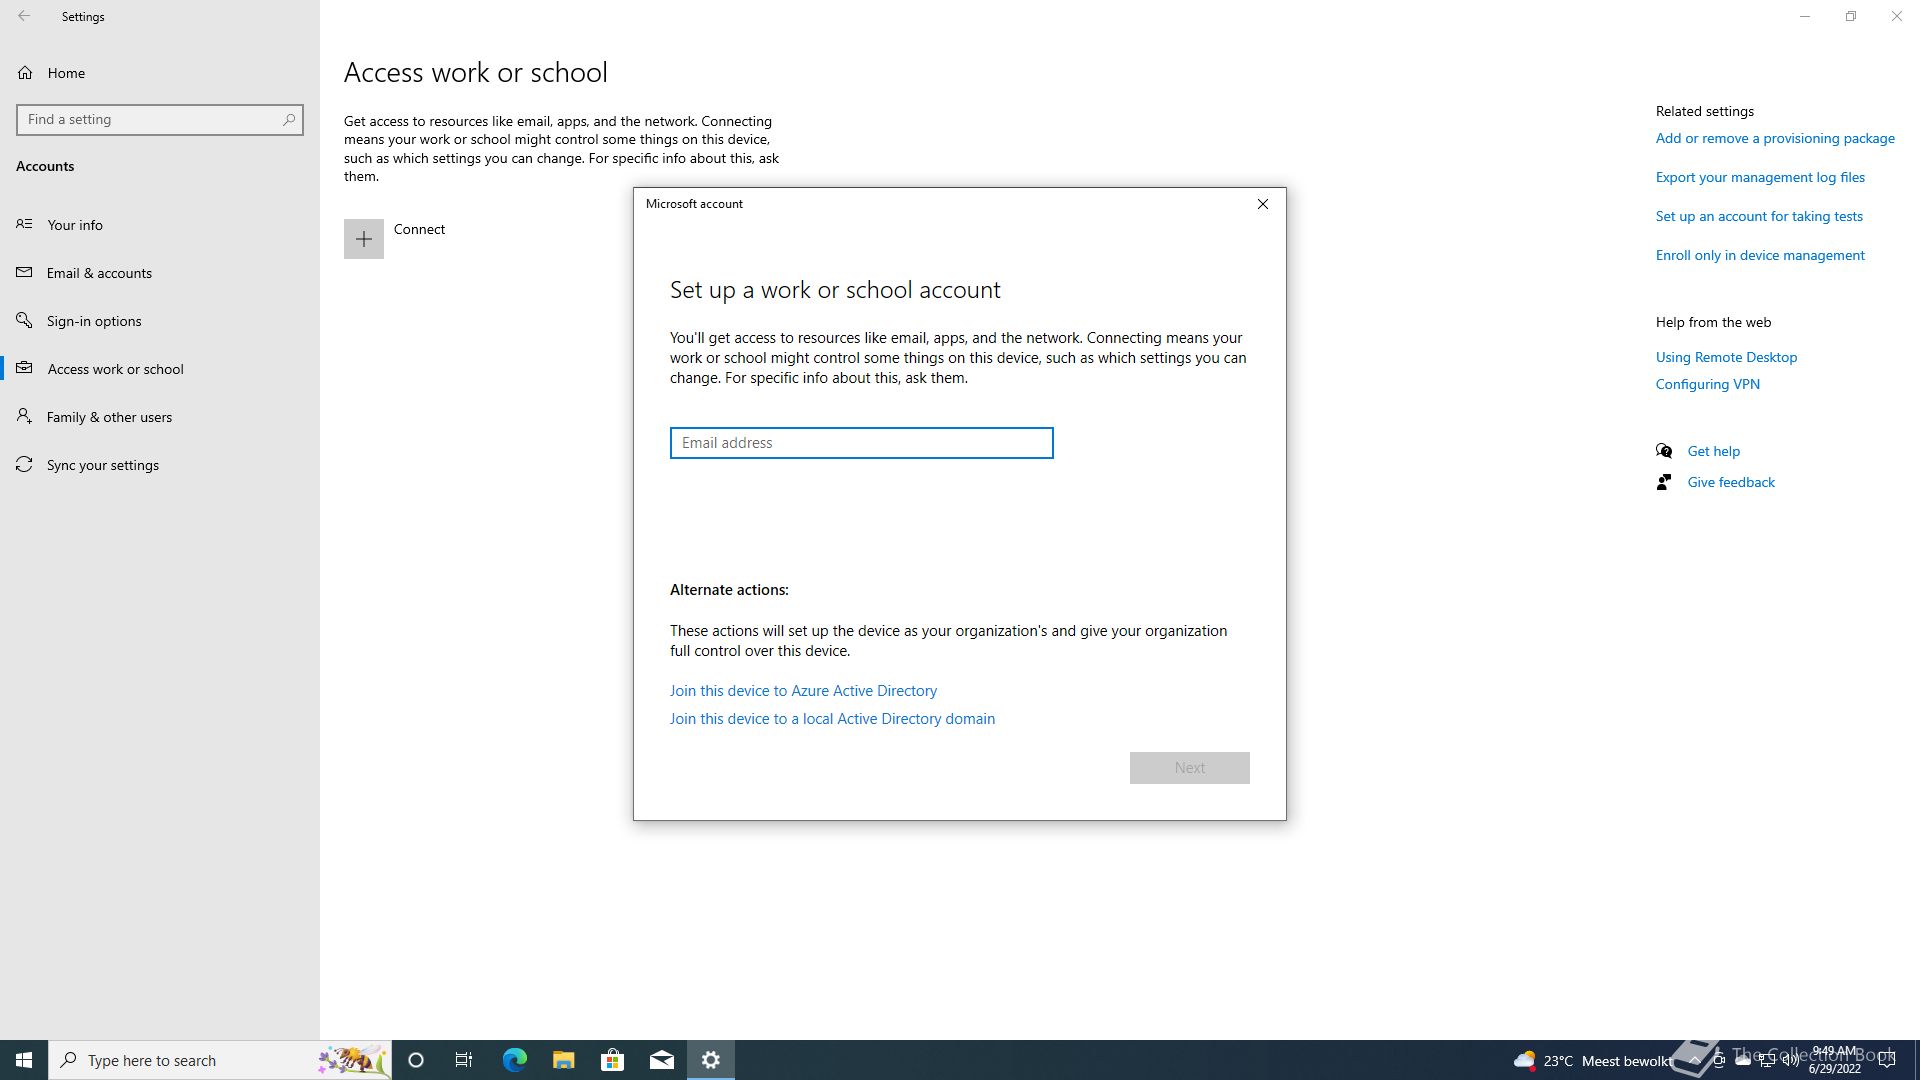Click the Connect label

[419, 229]
